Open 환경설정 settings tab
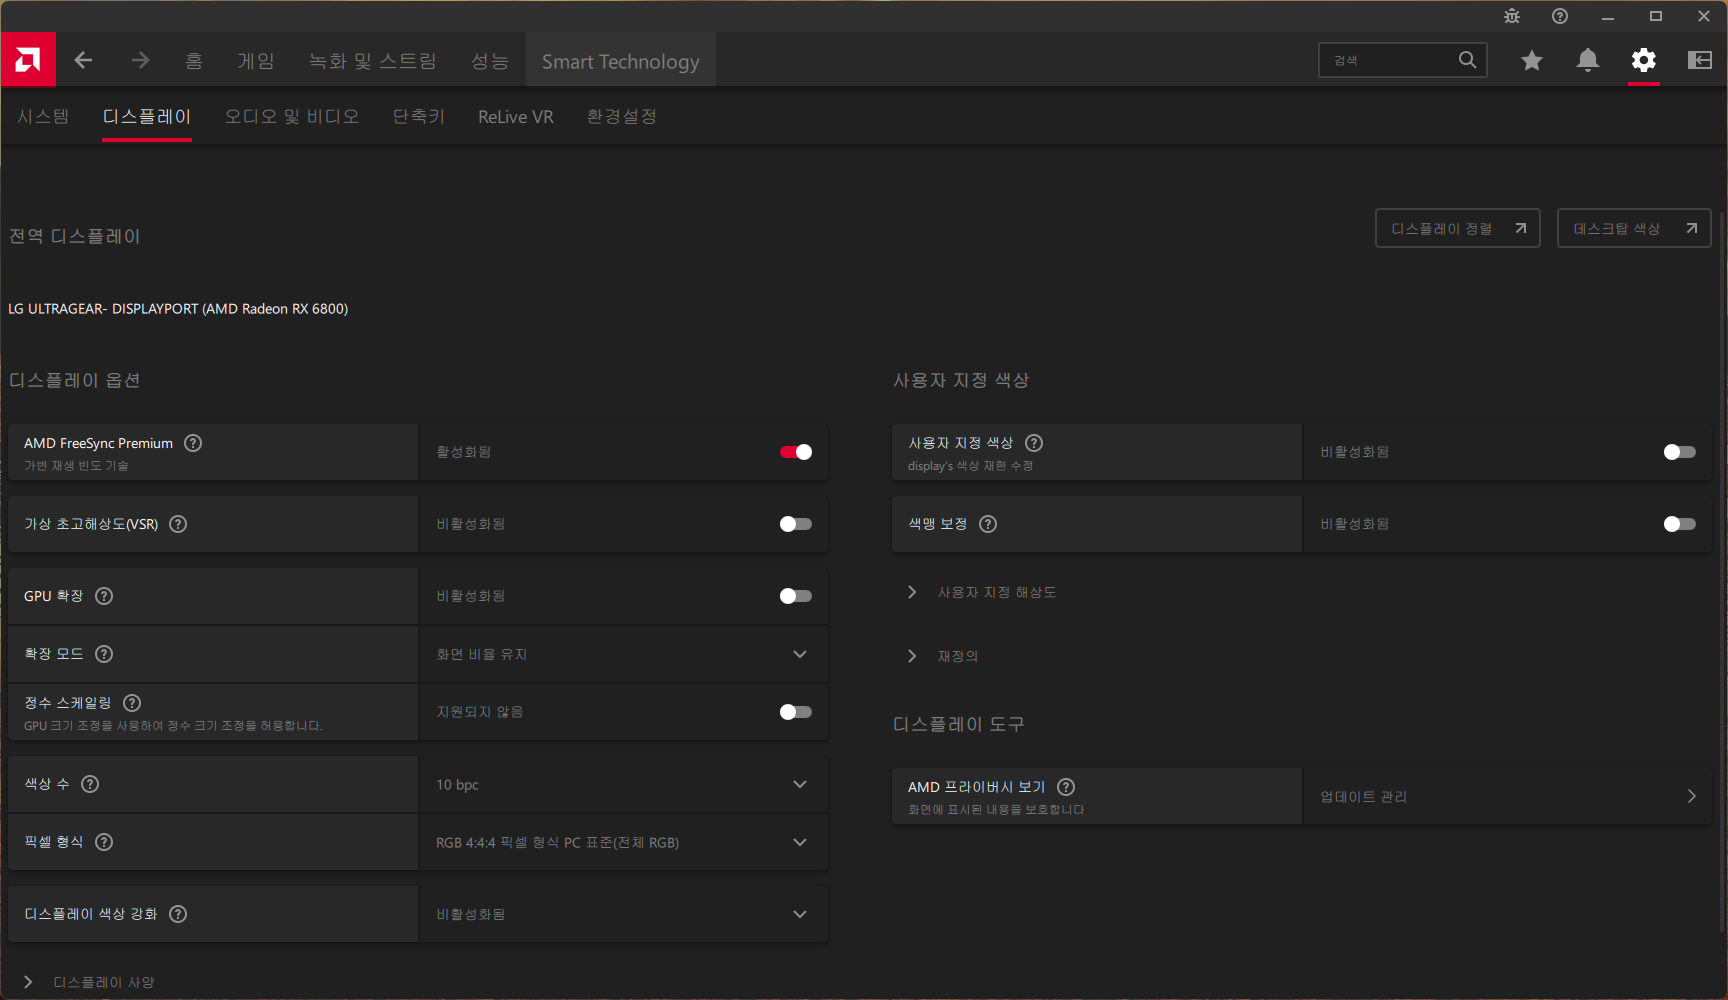Screen dimensions: 1728x1000 [x=622, y=117]
